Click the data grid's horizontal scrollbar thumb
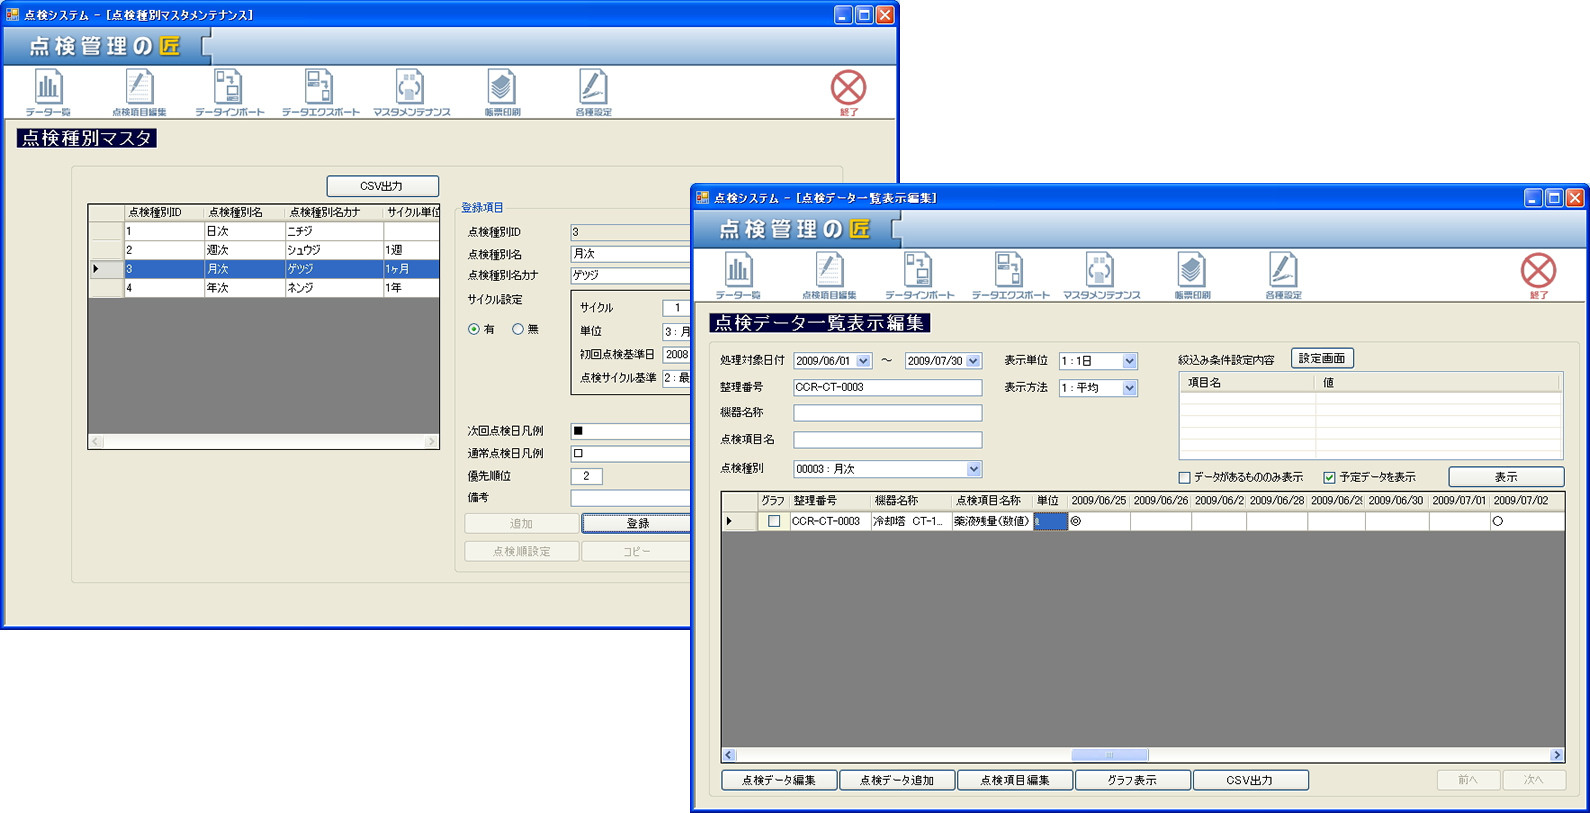This screenshot has height=813, width=1590. [x=1109, y=755]
